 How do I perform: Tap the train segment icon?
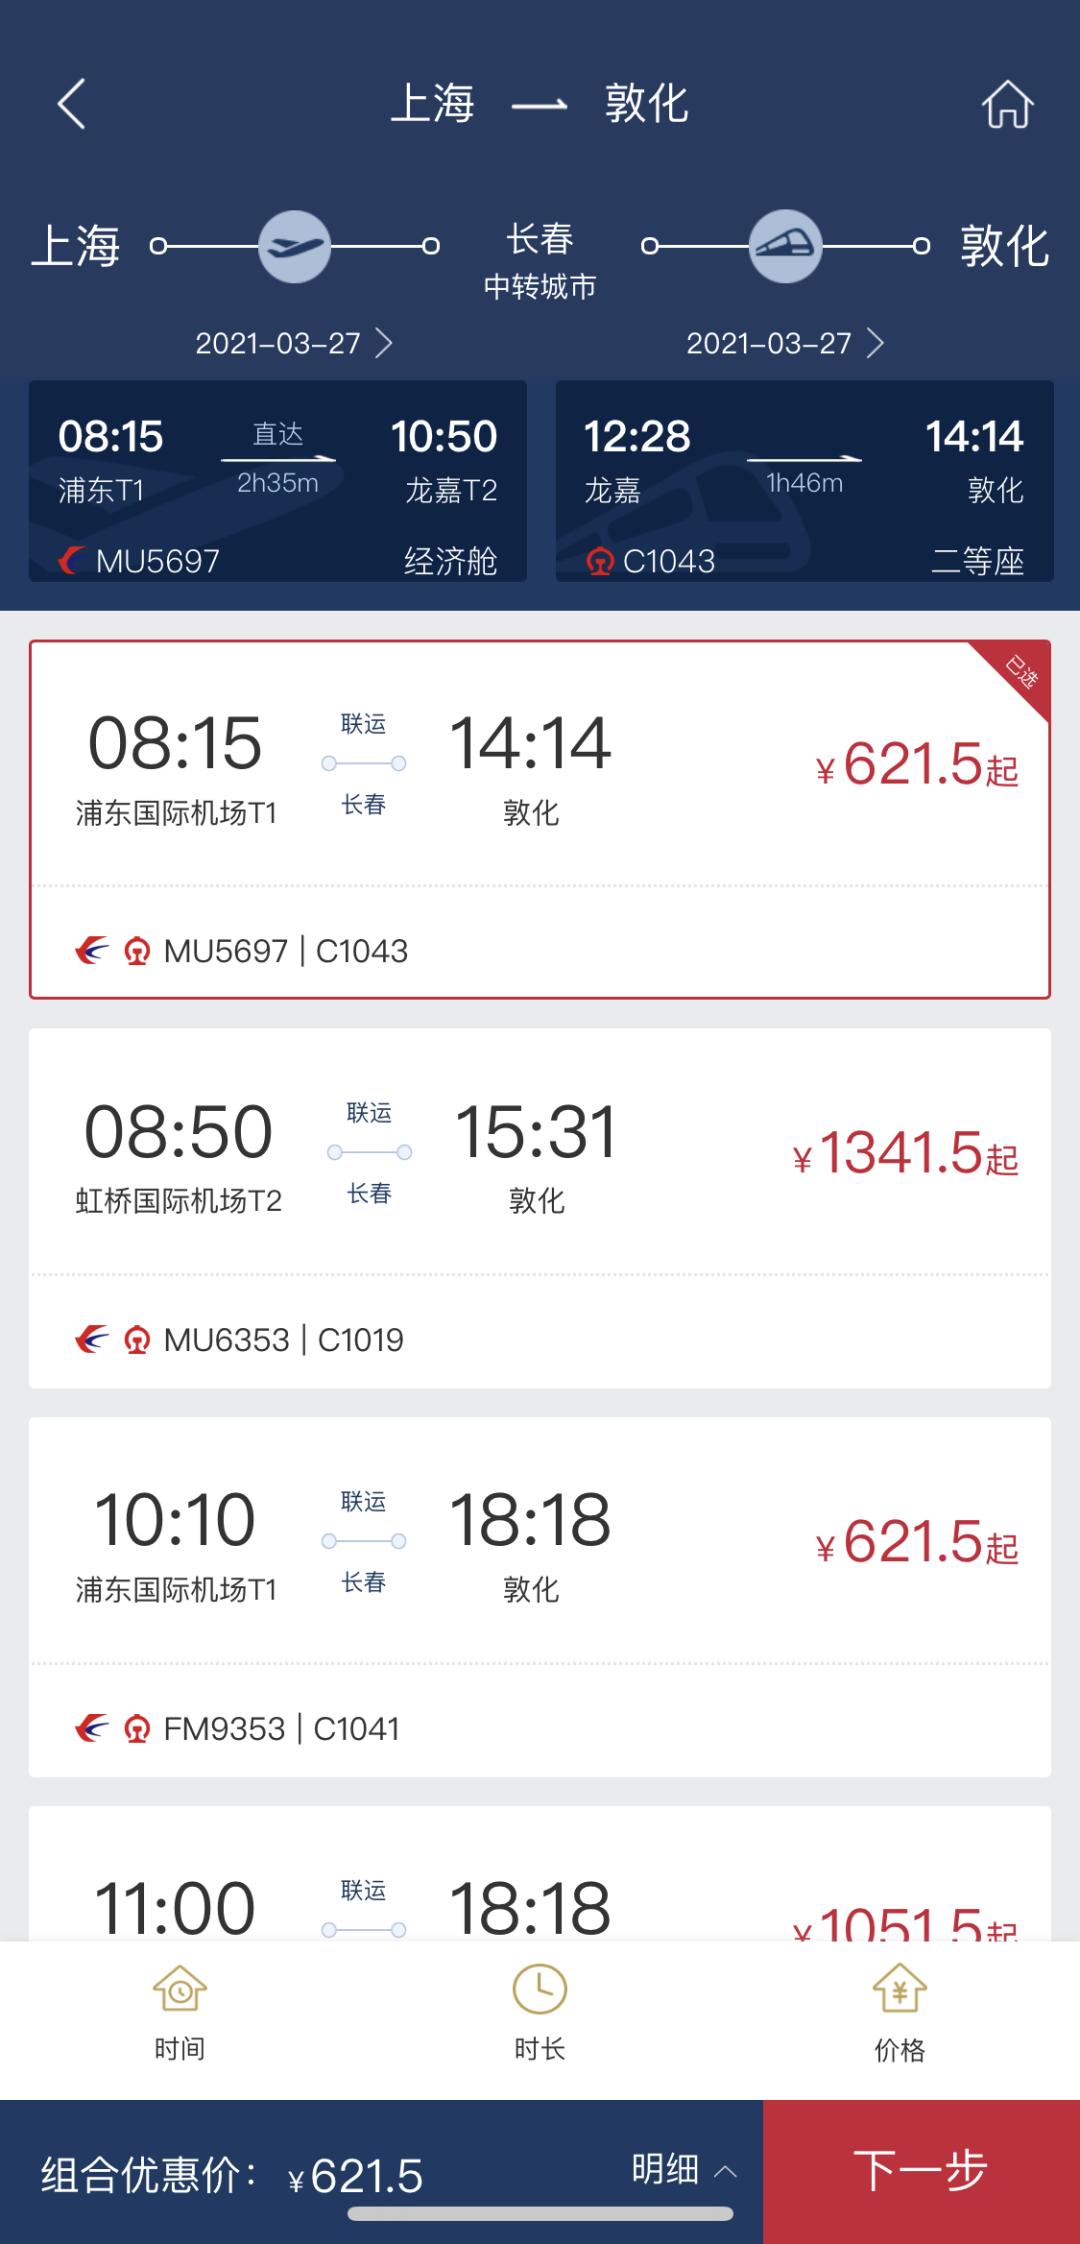(785, 246)
